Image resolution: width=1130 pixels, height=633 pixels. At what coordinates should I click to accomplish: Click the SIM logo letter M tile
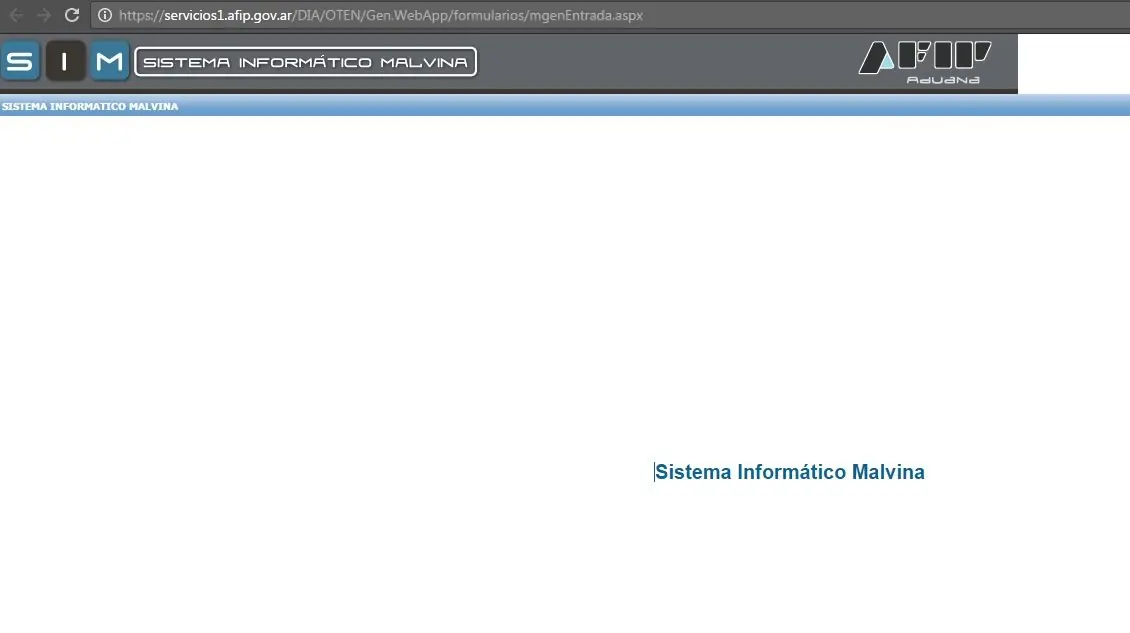(110, 61)
